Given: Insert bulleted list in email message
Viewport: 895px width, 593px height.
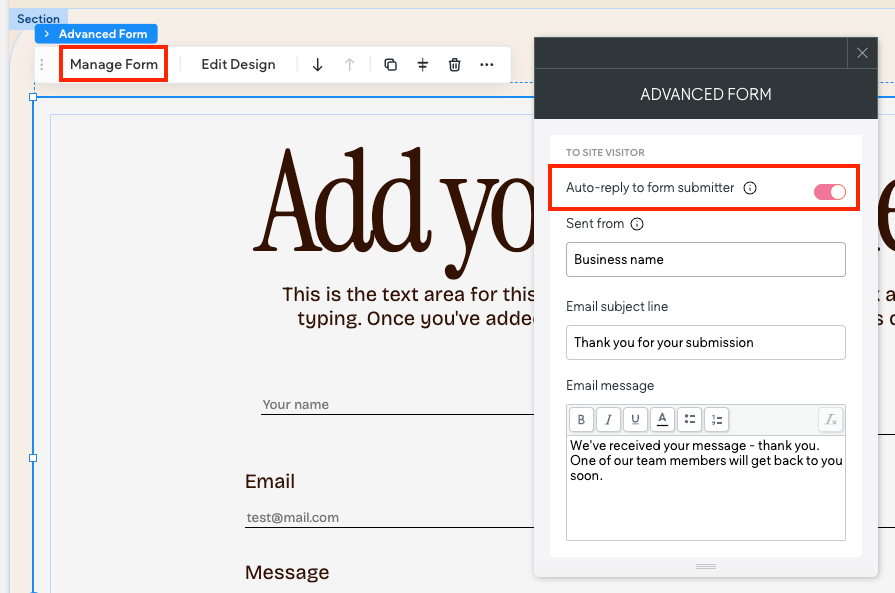Looking at the screenshot, I should pos(689,419).
